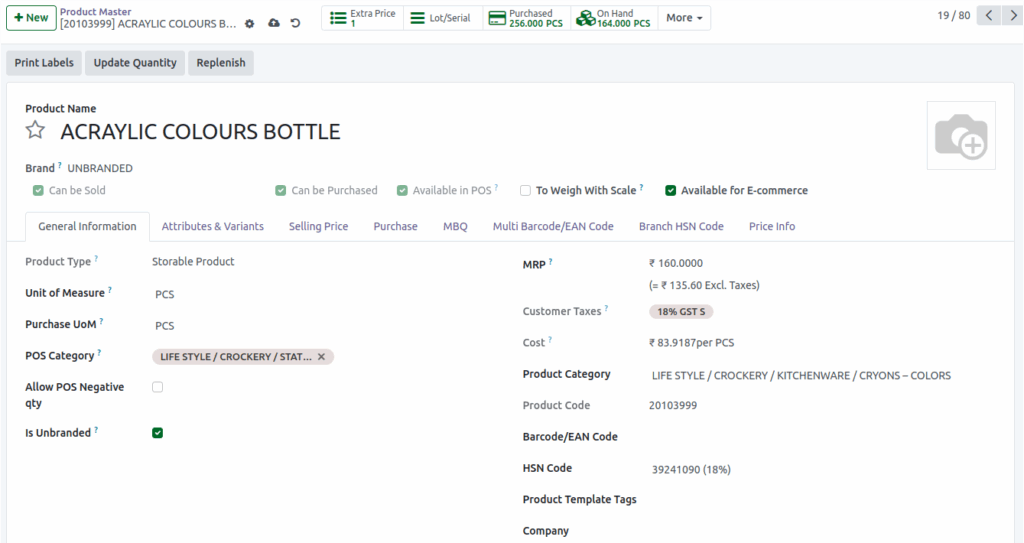Click the cloud save icon
The image size is (1024, 543).
click(274, 23)
